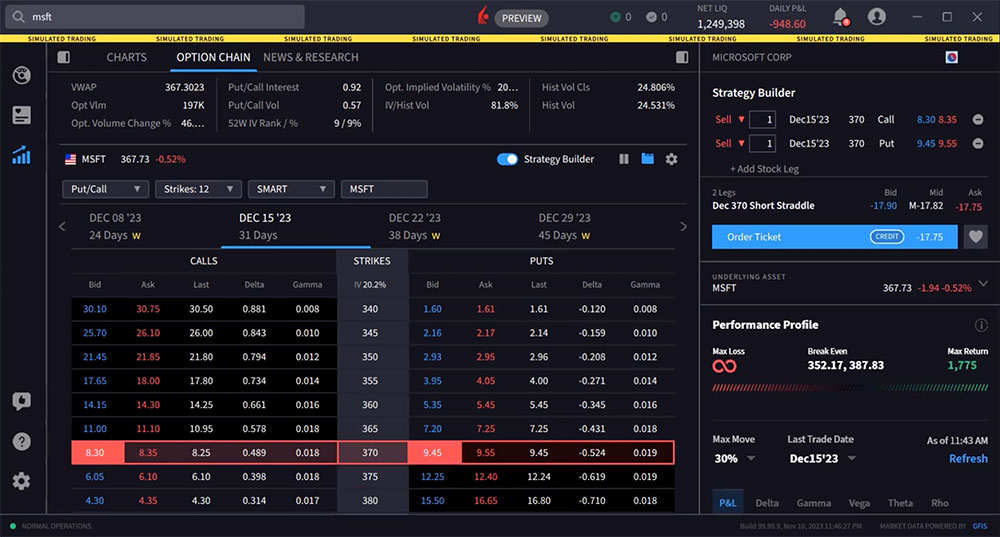The image size is (1000, 537).
Task: Select the DEC 15 '23 expiration
Action: tap(296, 226)
